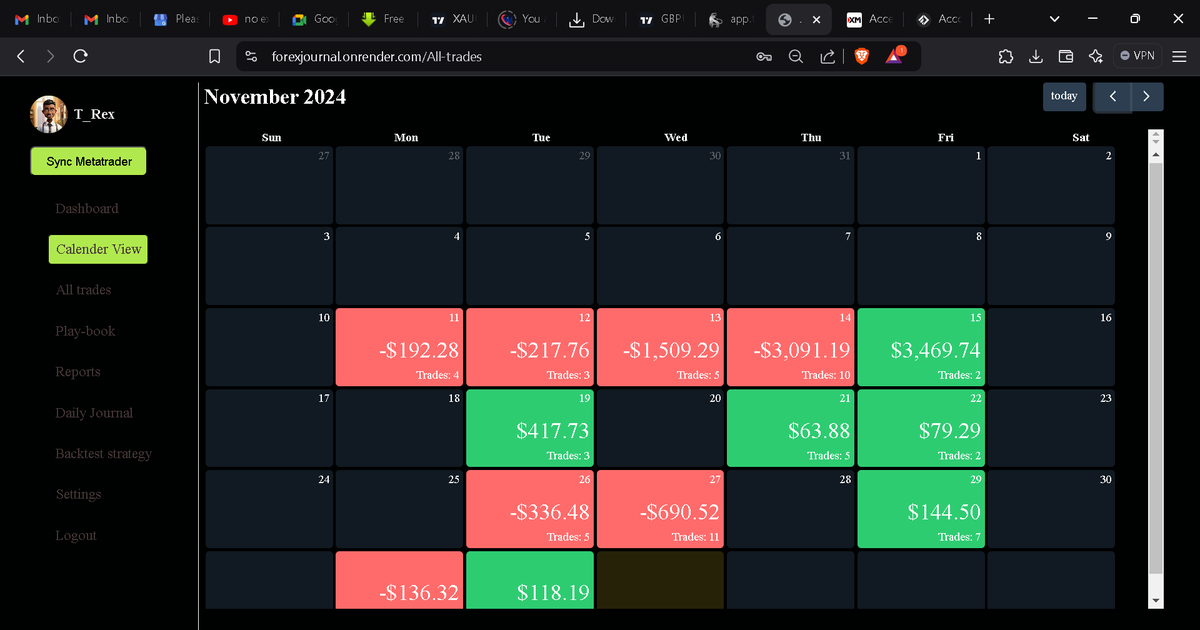Switch to the XAU TradingView tab
Image resolution: width=1200 pixels, height=630 pixels.
coord(453,19)
